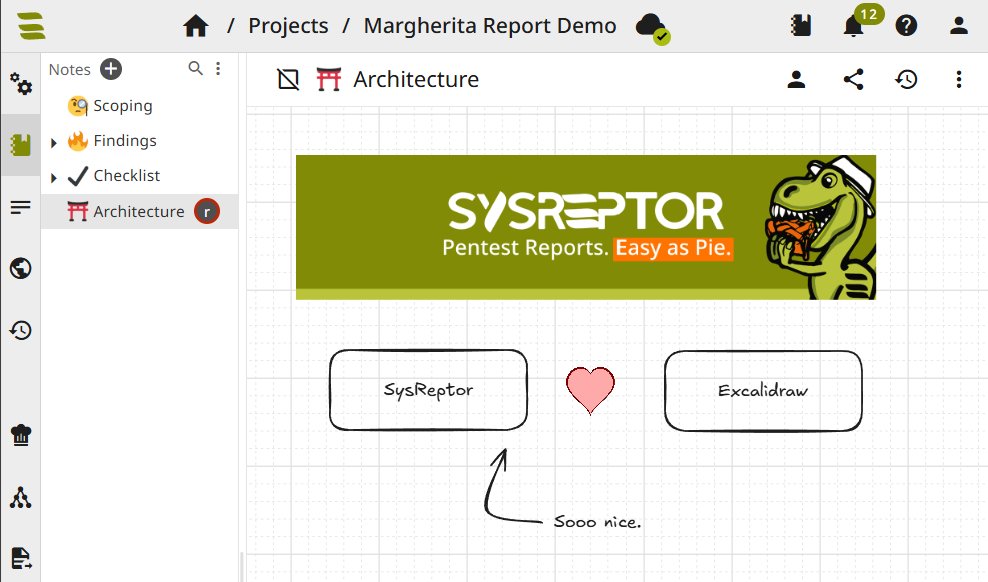Viewport: 988px width, 582px height.
Task: Change the torii gate note emoji icon
Action: click(328, 79)
